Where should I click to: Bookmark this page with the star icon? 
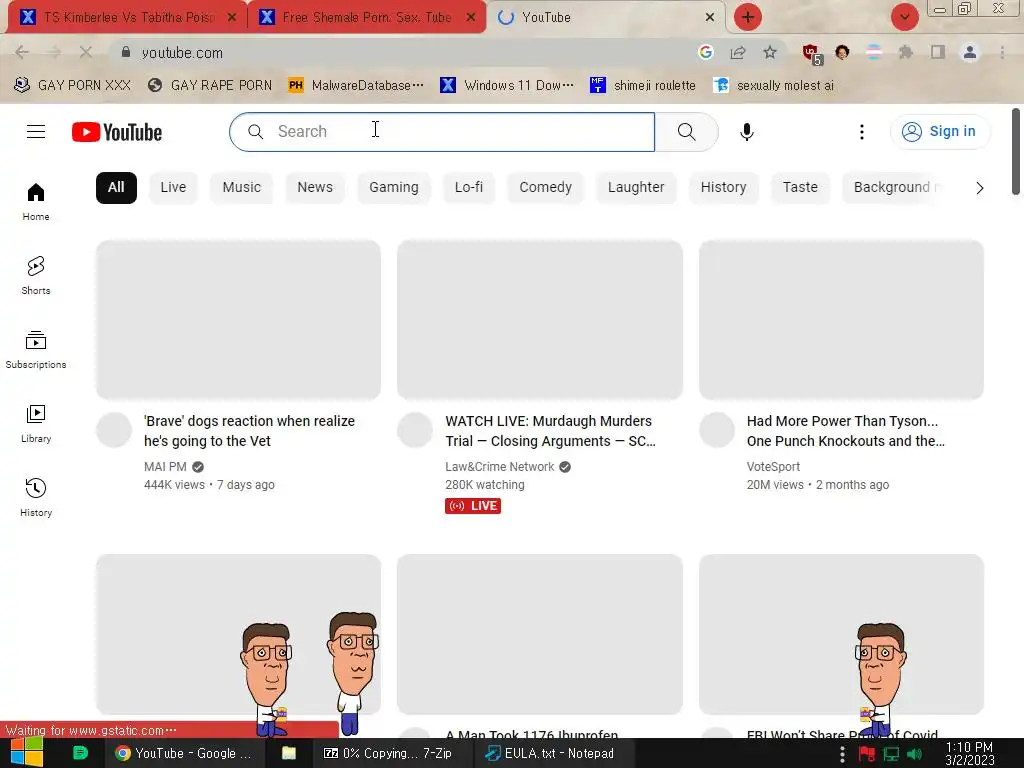(x=770, y=52)
